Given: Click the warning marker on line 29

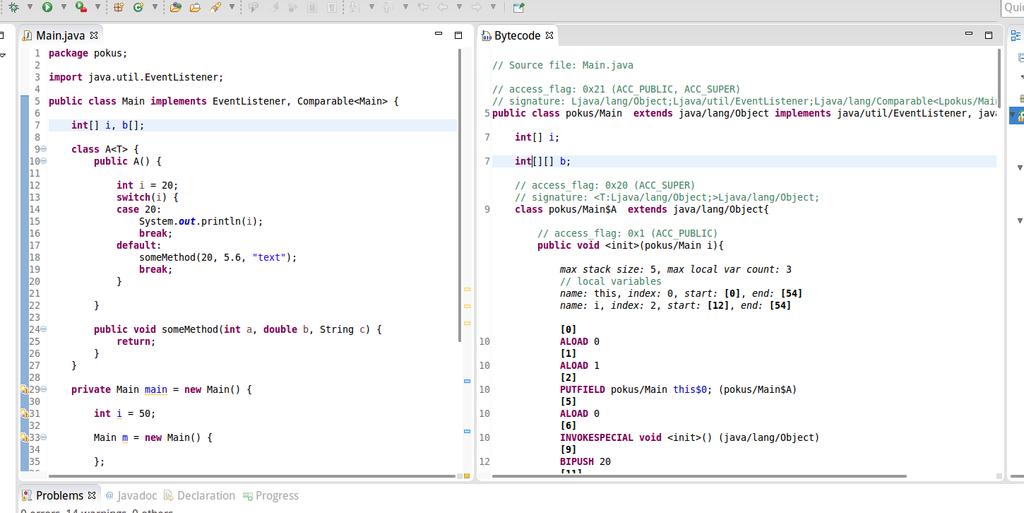Looking at the screenshot, I should [24, 390].
